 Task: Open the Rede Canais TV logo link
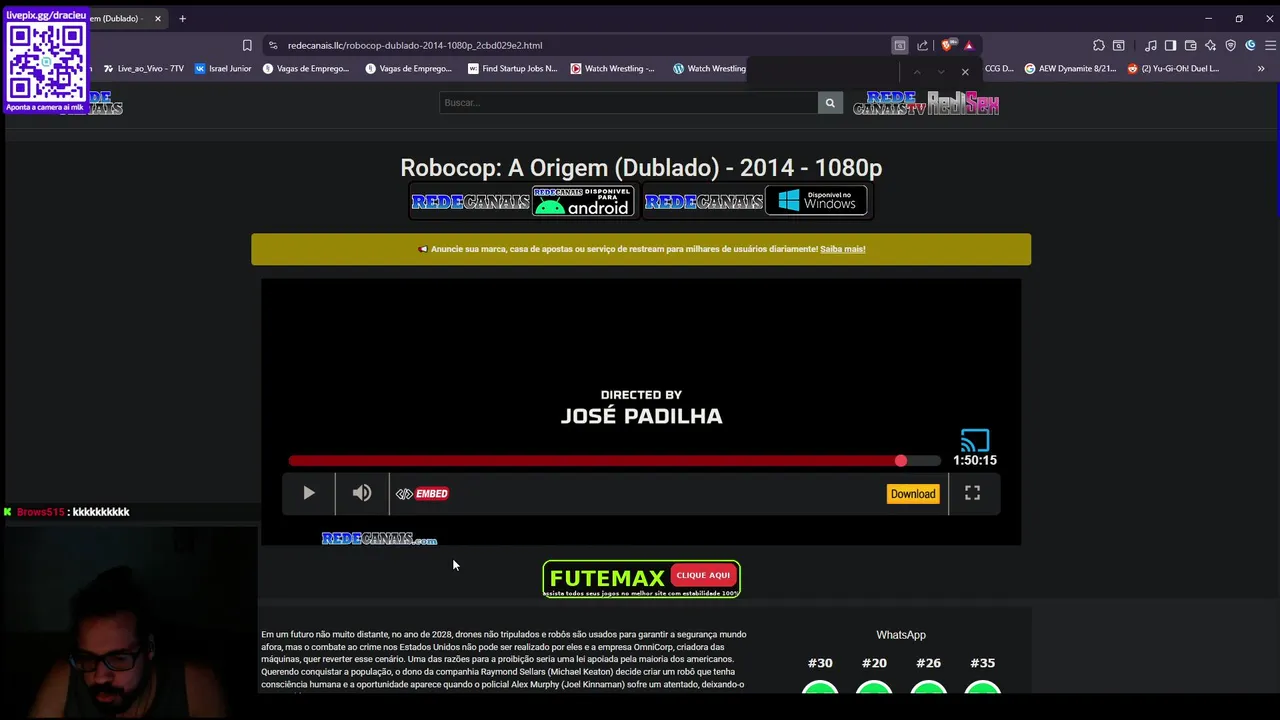[x=889, y=102]
